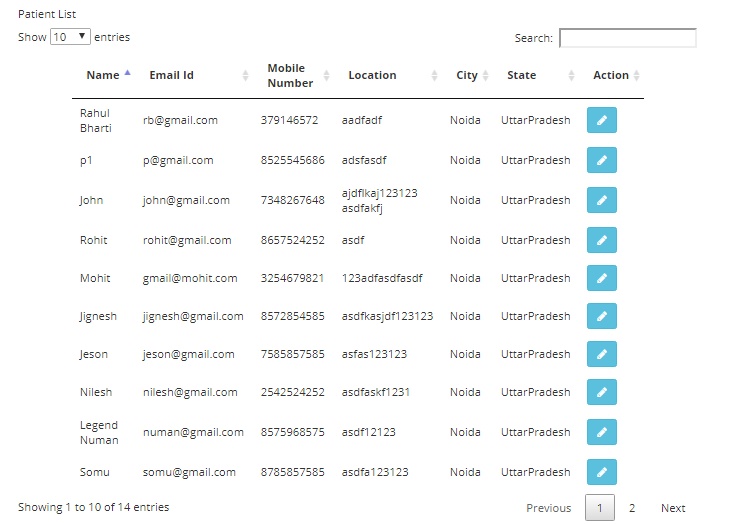Sort by Location column header
Screen dimensions: 731x524
[x=372, y=75]
